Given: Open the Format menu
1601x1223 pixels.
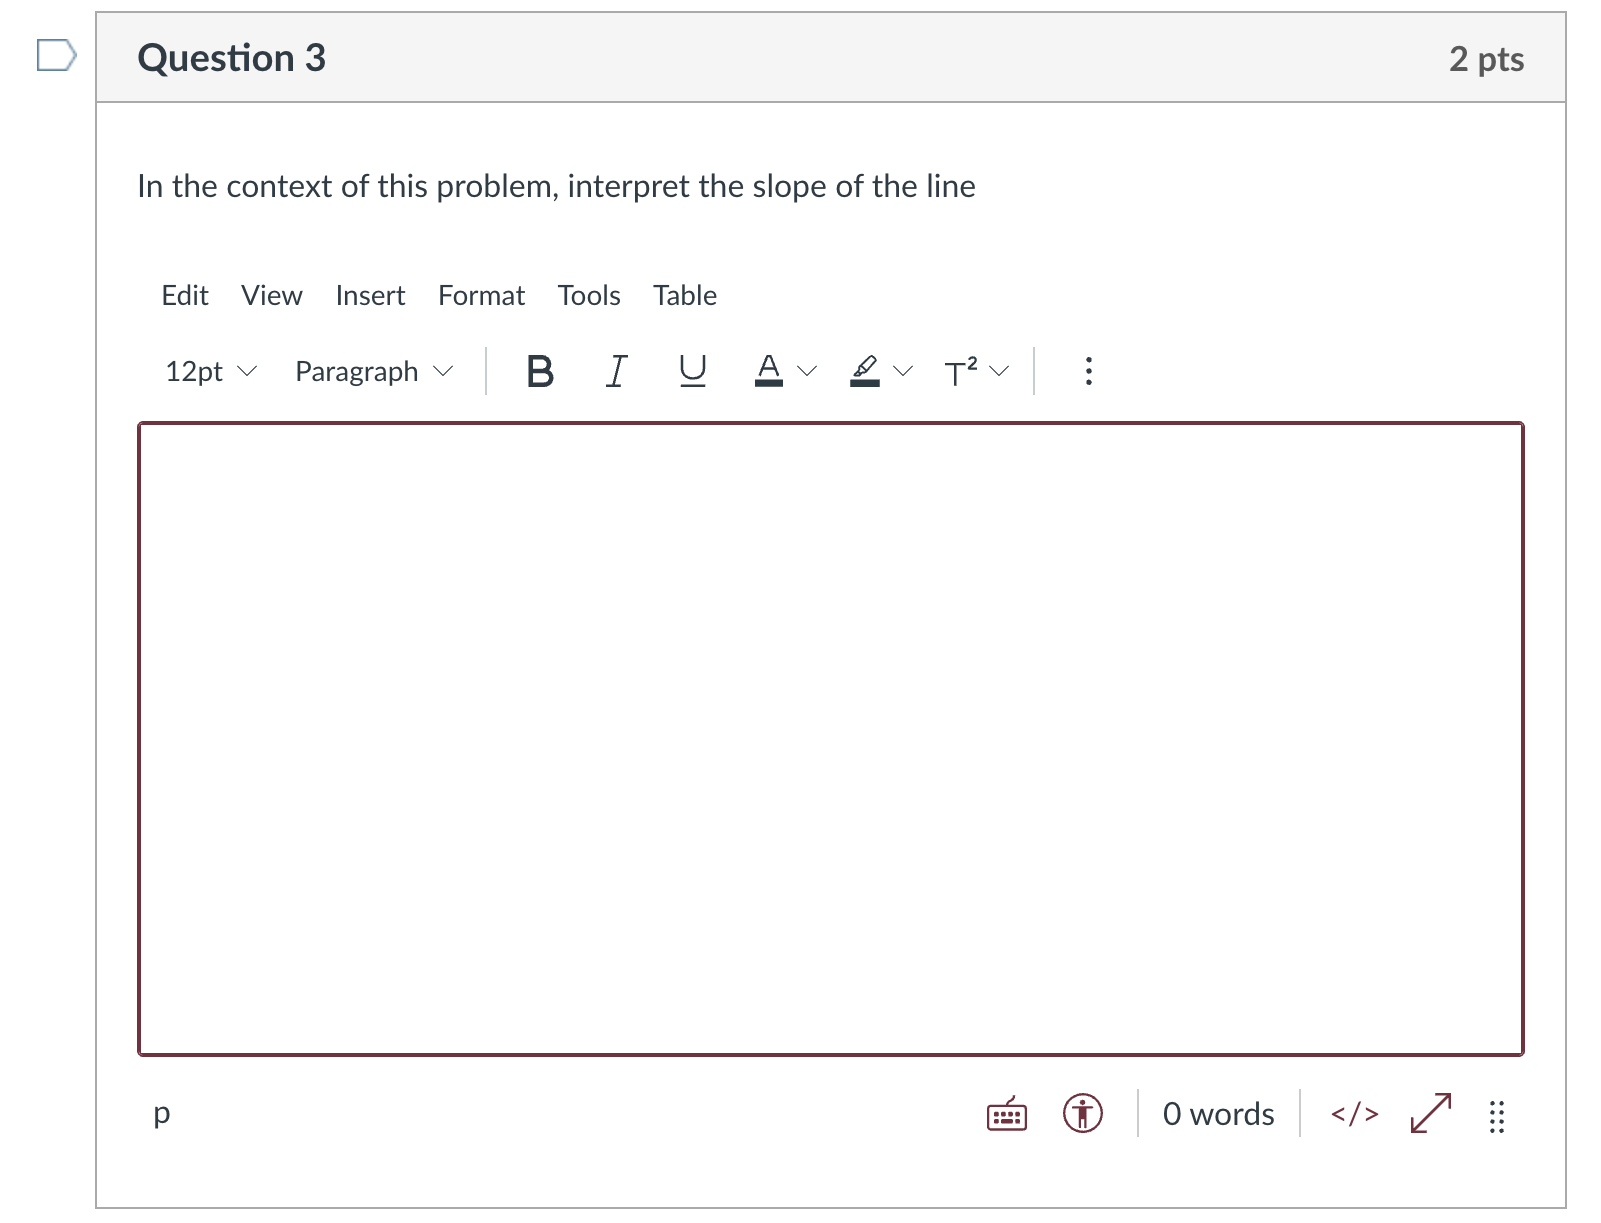Looking at the screenshot, I should coord(481,296).
